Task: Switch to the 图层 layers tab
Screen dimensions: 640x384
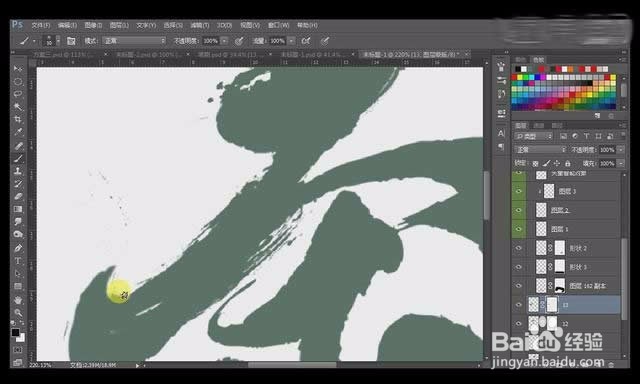Action: (x=520, y=125)
